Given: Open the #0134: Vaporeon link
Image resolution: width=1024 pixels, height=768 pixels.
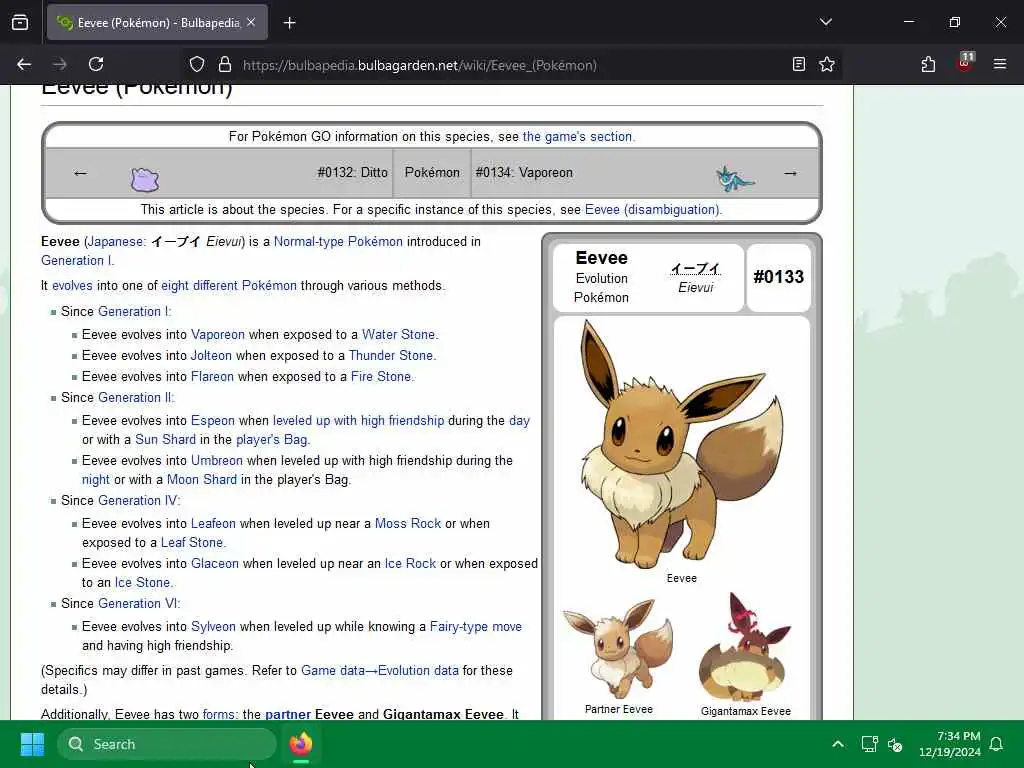Looking at the screenshot, I should (x=524, y=172).
